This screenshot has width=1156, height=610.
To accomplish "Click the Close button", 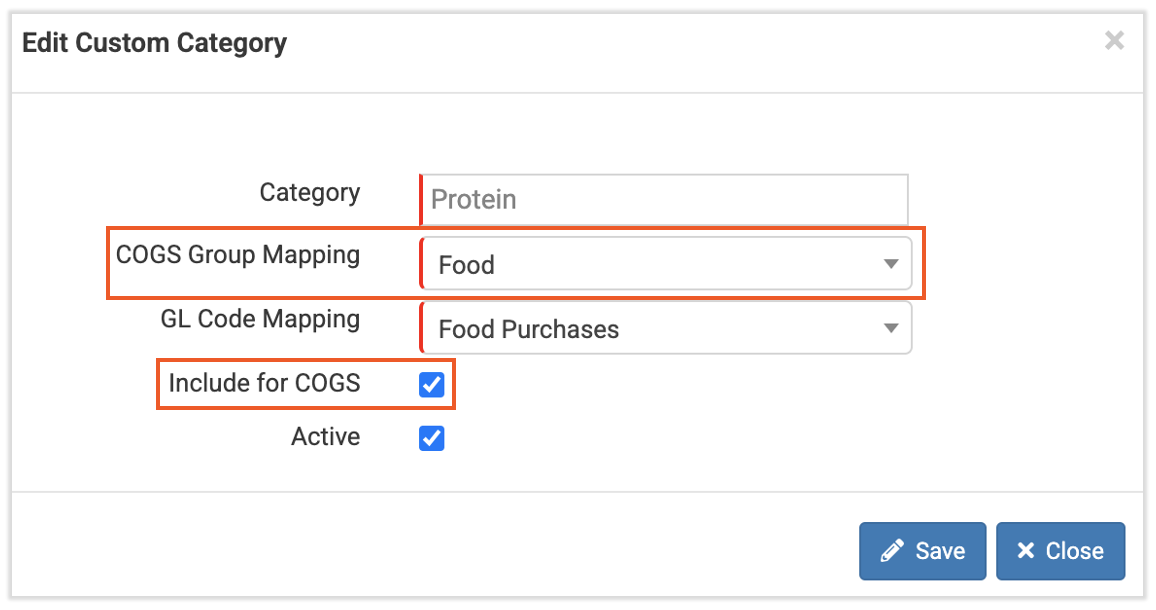I will pos(1060,550).
